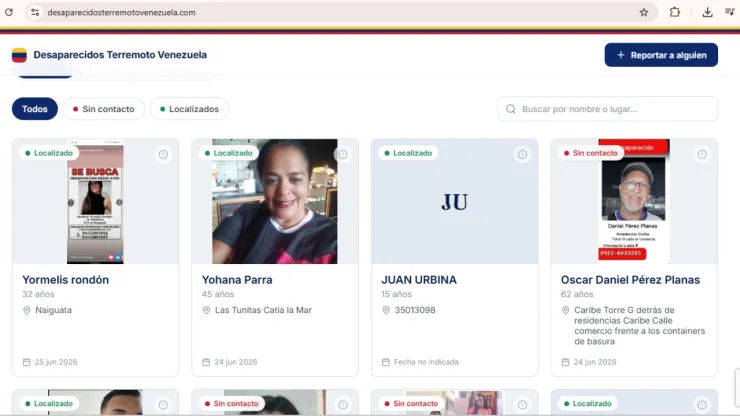Reload the page with browser refresh icon
740x416 pixels.
[x=9, y=12]
